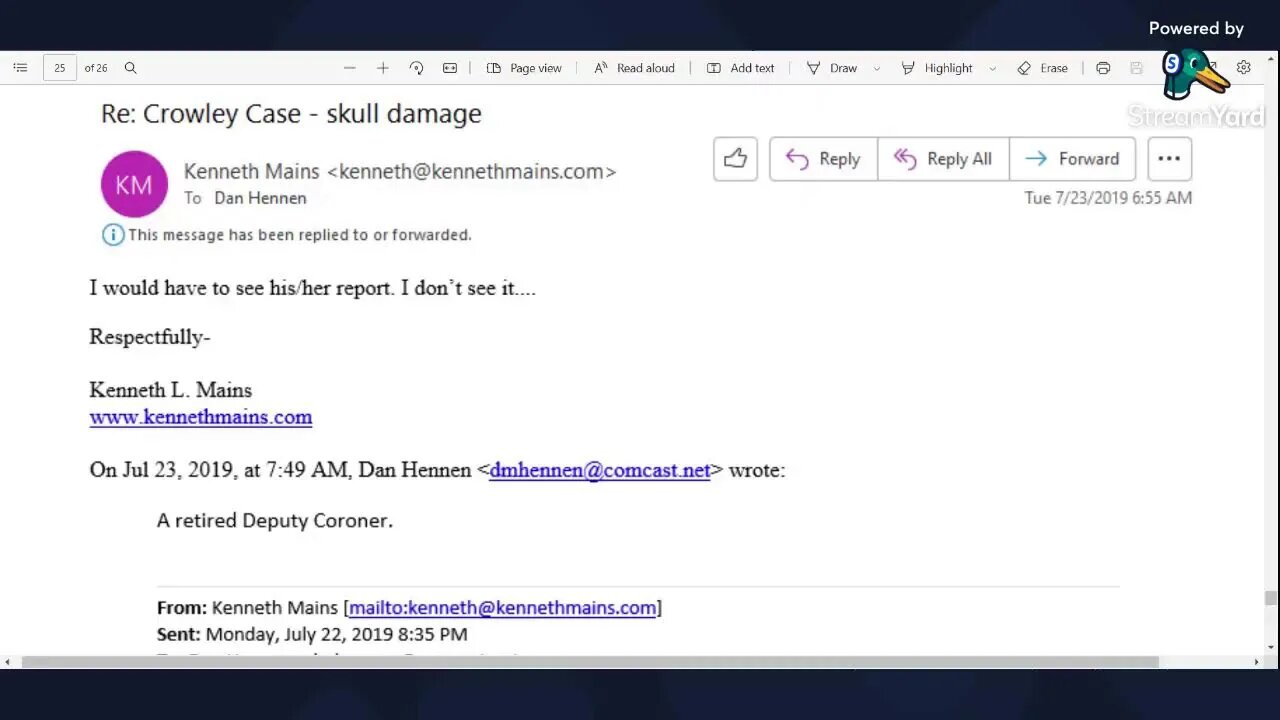Image resolution: width=1280 pixels, height=720 pixels.
Task: Click the timestamp Tue 7/23/2019 6:55 AM
Action: (1108, 198)
